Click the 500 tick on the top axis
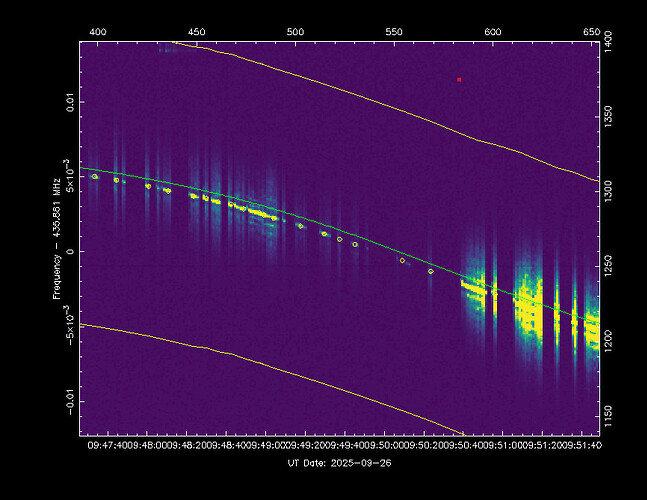 [x=295, y=33]
